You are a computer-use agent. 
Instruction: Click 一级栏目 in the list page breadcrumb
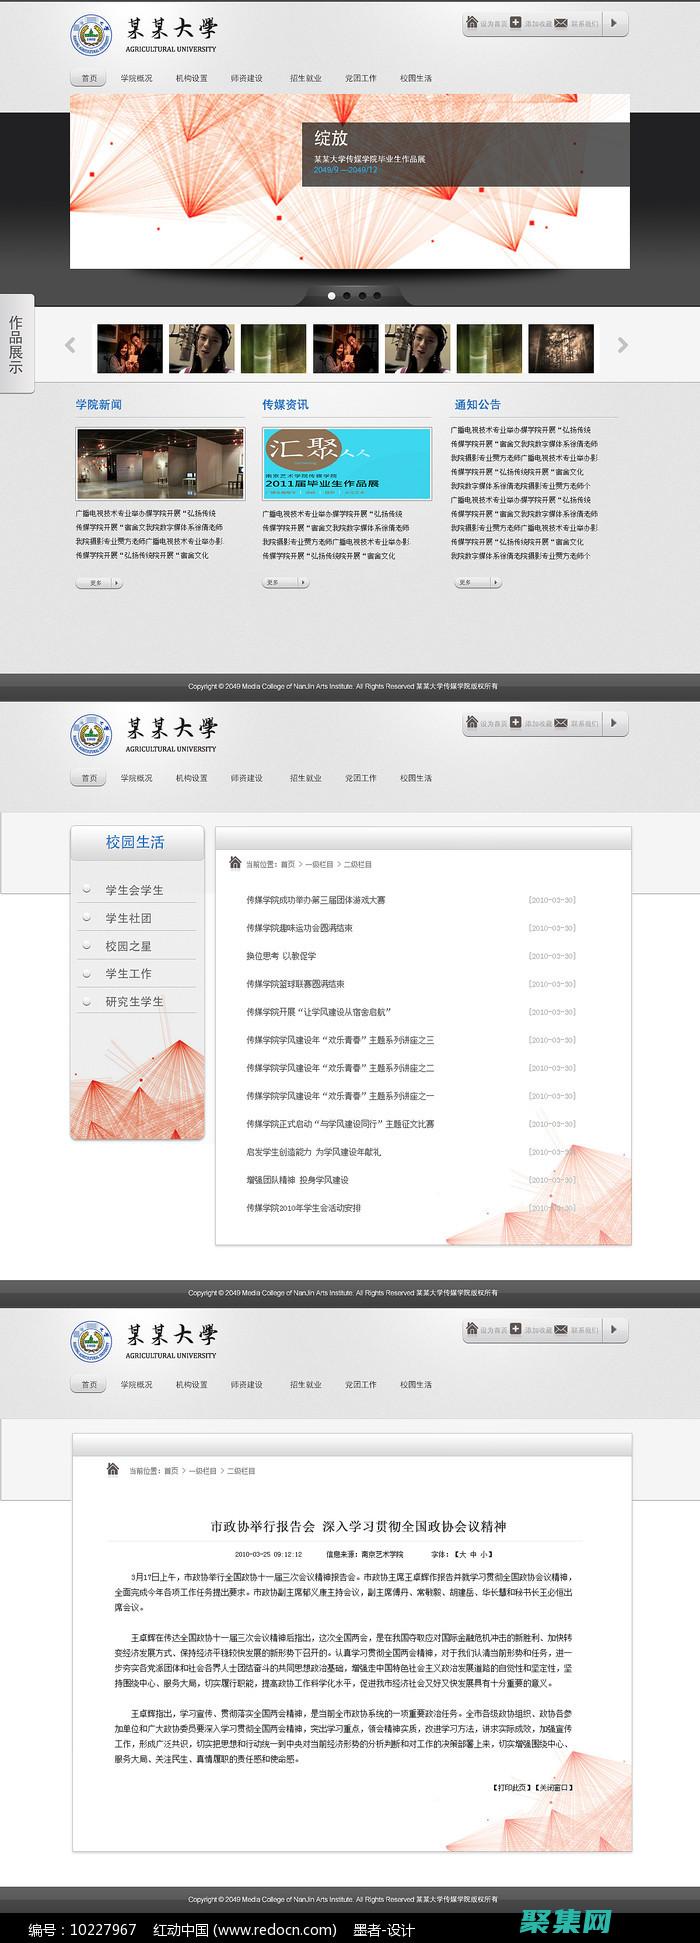317,864
